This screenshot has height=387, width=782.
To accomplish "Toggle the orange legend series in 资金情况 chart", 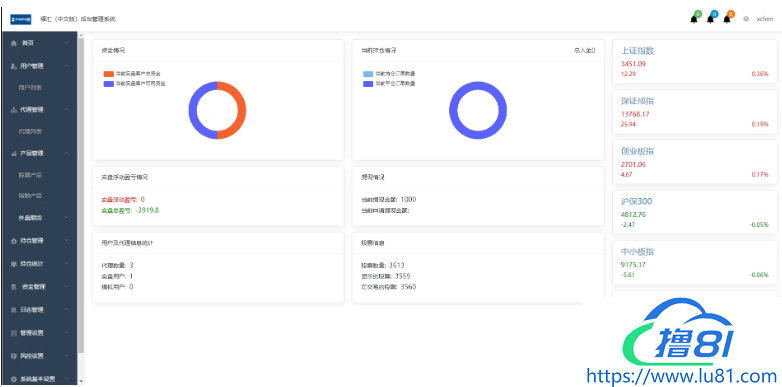I will tap(109, 73).
